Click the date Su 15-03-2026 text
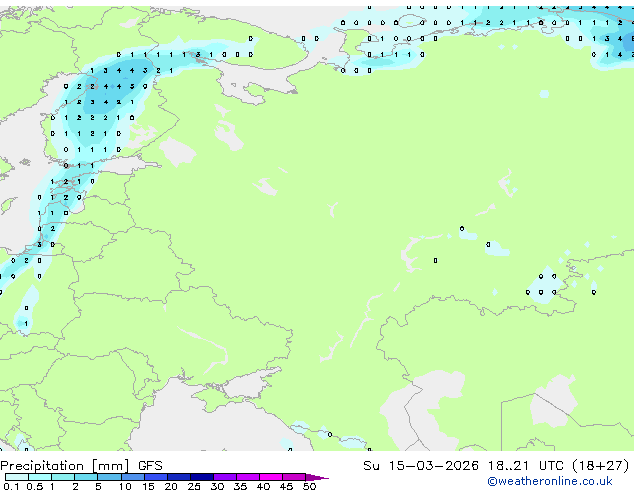 (421, 466)
